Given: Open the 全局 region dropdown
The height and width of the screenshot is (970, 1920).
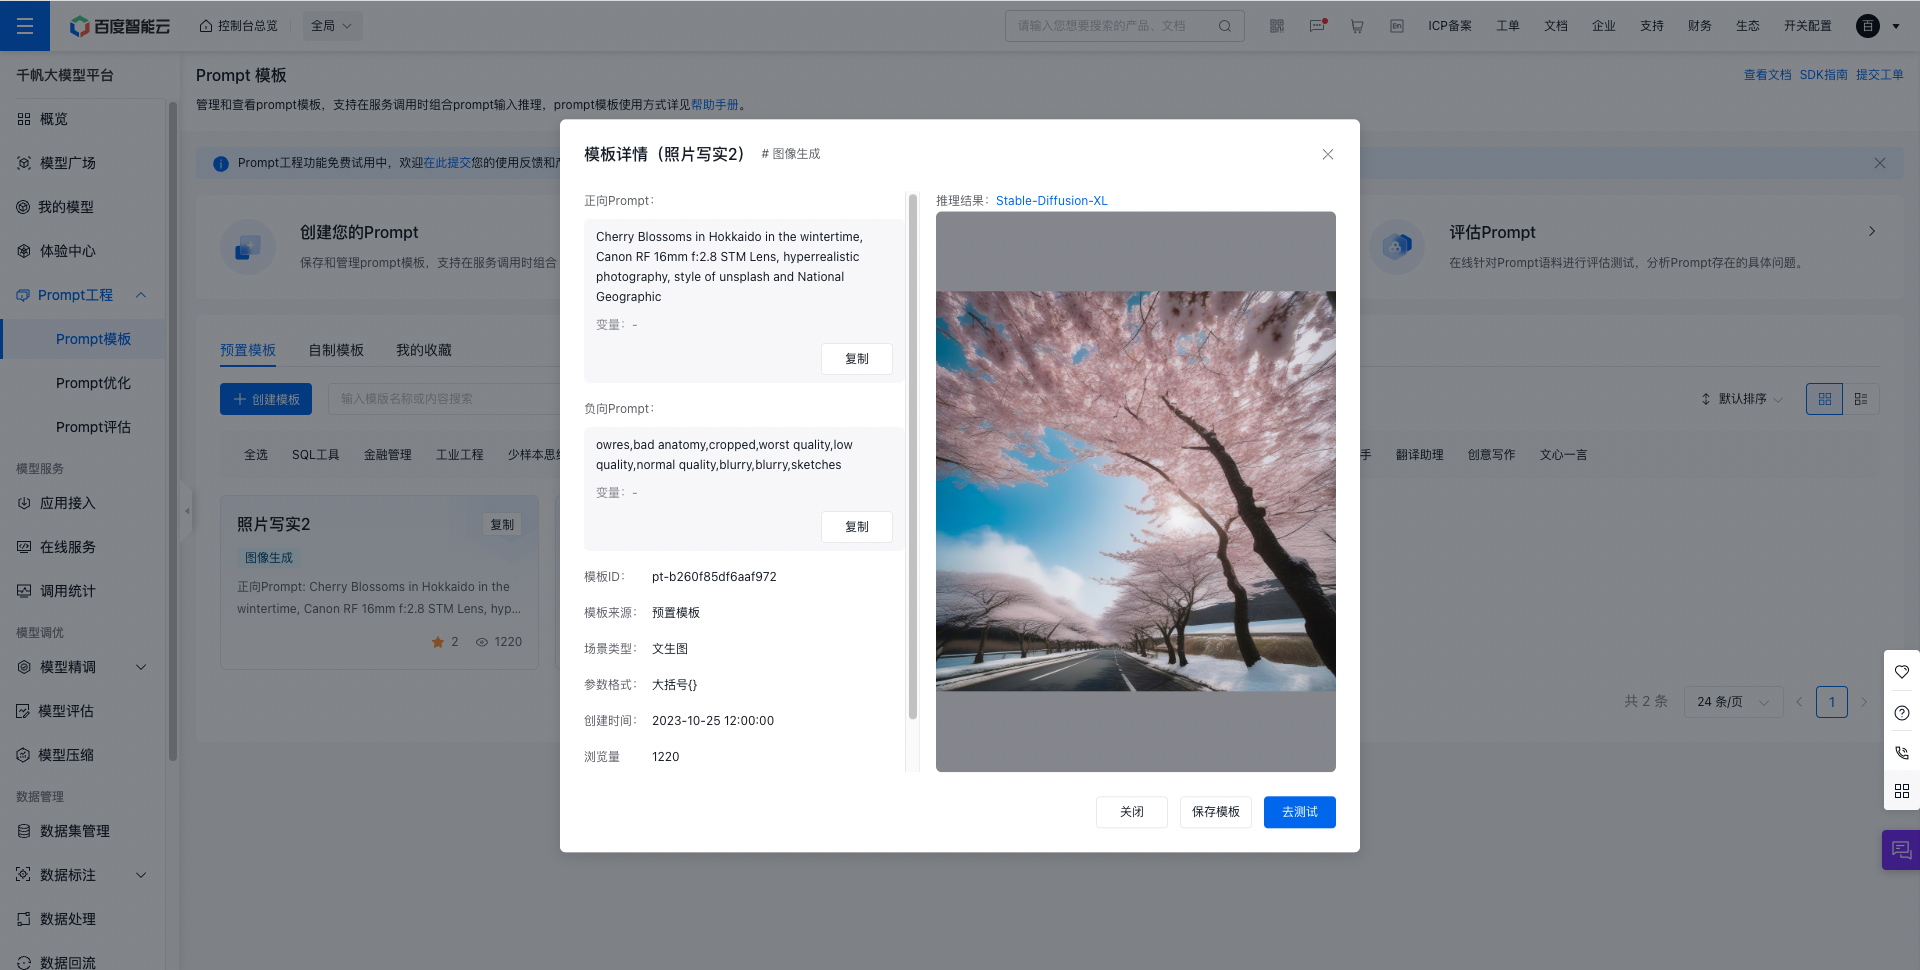Looking at the screenshot, I should pos(332,26).
